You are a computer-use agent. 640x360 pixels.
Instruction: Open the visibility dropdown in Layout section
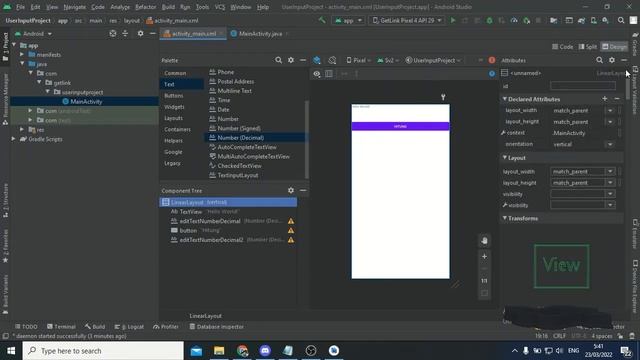610,194
